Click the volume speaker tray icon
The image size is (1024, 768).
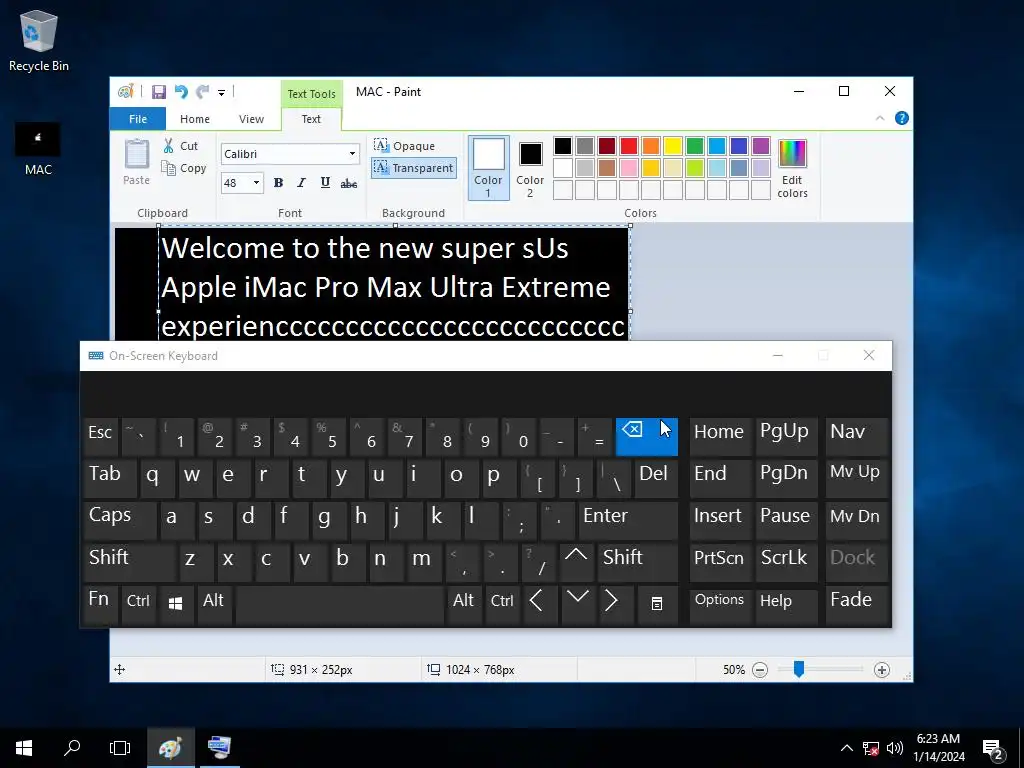(x=895, y=748)
